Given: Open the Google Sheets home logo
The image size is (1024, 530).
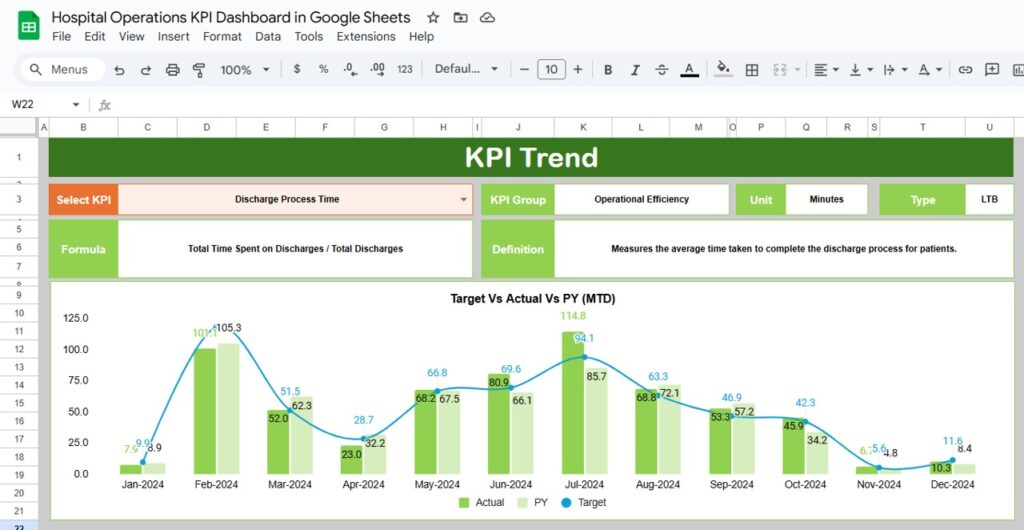Looking at the screenshot, I should pyautogui.click(x=29, y=26).
